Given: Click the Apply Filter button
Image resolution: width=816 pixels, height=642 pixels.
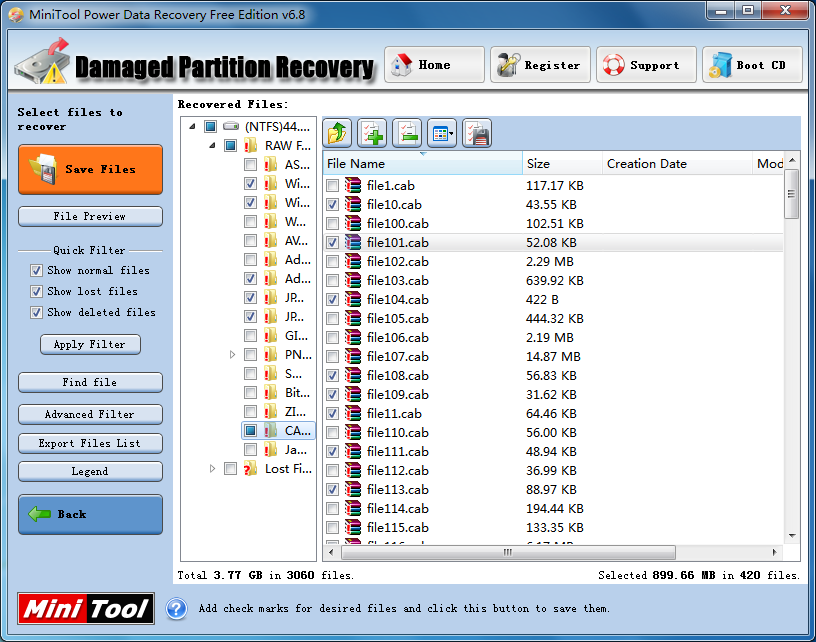Looking at the screenshot, I should 91,344.
